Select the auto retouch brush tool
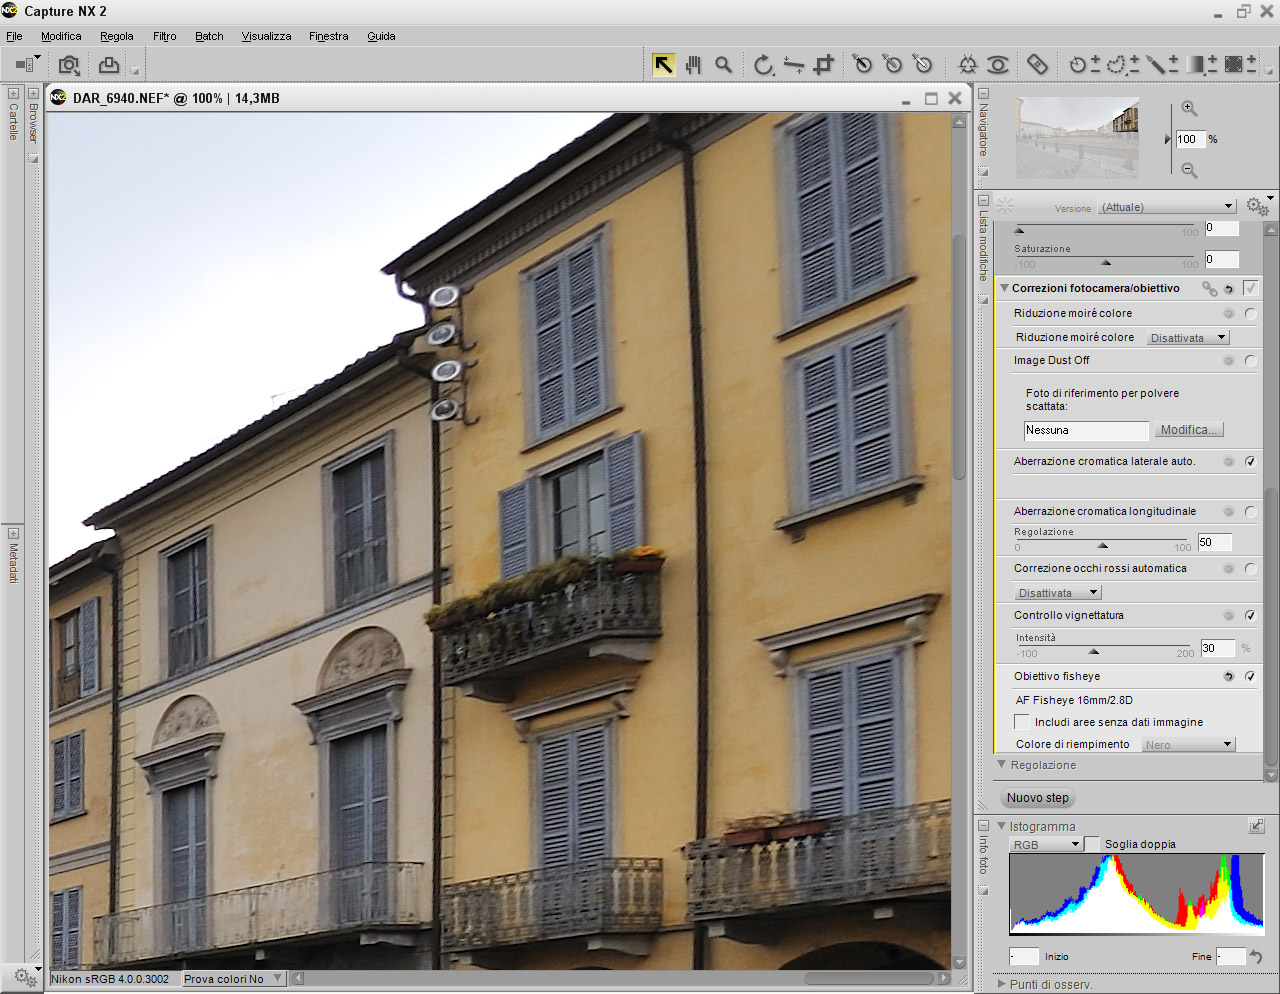The width and height of the screenshot is (1280, 994). [x=1037, y=65]
